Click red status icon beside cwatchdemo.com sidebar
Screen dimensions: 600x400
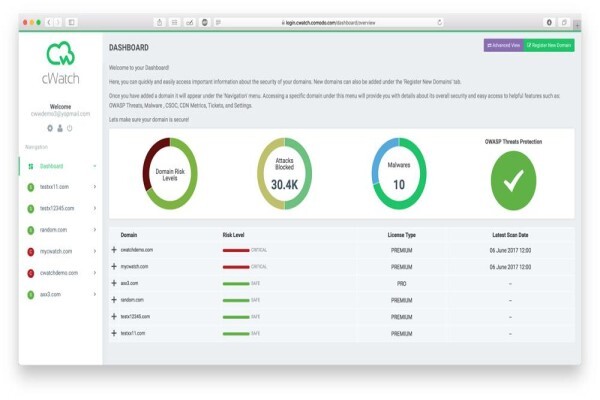tap(31, 273)
